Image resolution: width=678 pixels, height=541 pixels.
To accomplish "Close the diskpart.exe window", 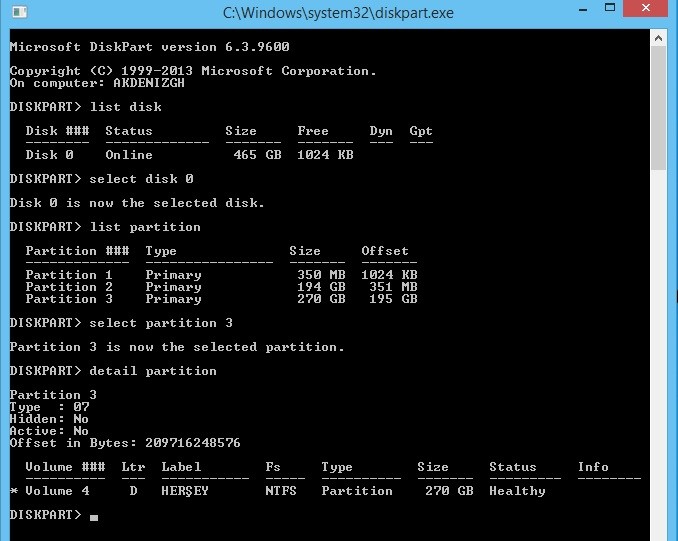I will coord(646,8).
